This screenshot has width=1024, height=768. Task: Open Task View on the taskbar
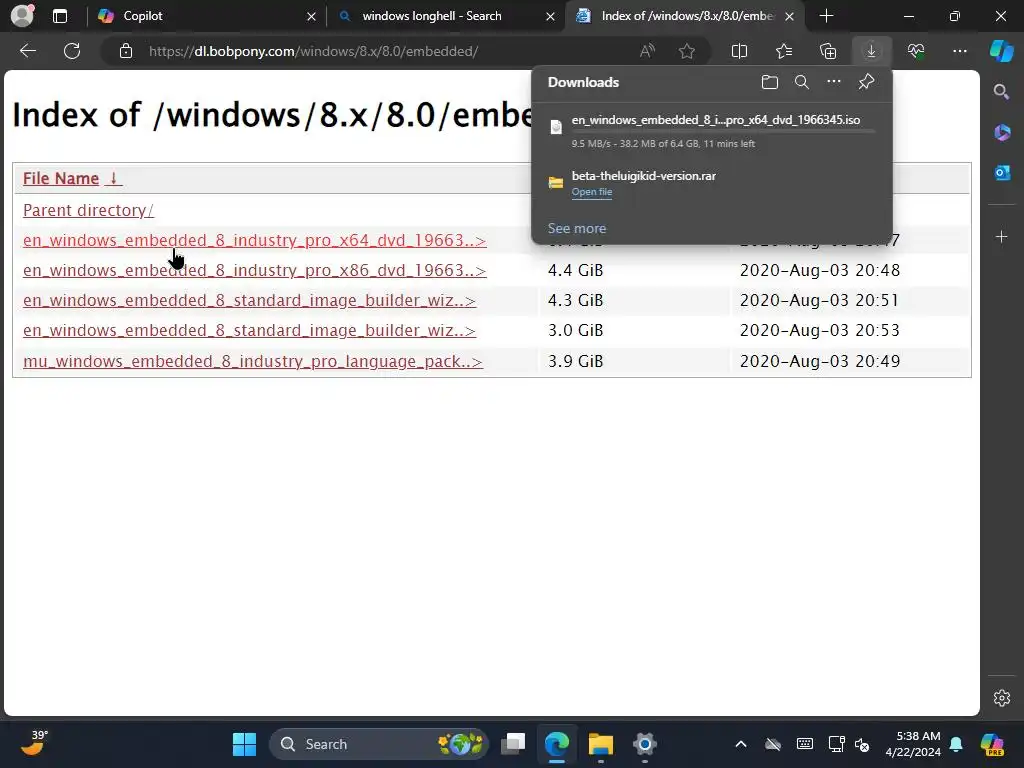pyautogui.click(x=513, y=744)
